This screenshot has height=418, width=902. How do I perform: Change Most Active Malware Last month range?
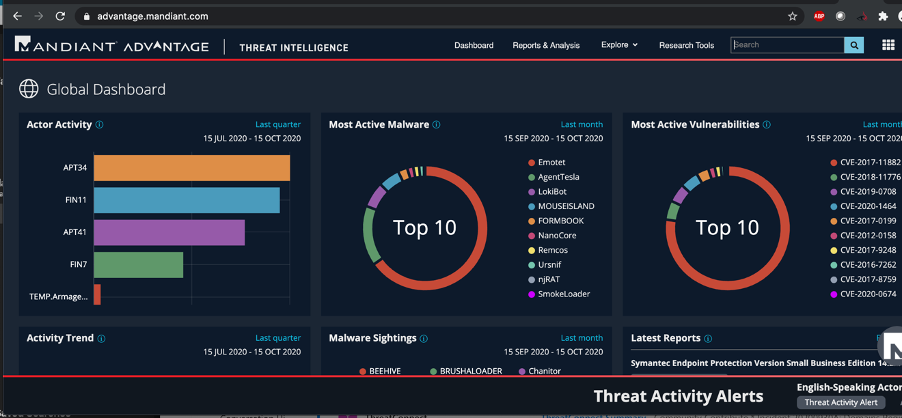coord(582,124)
